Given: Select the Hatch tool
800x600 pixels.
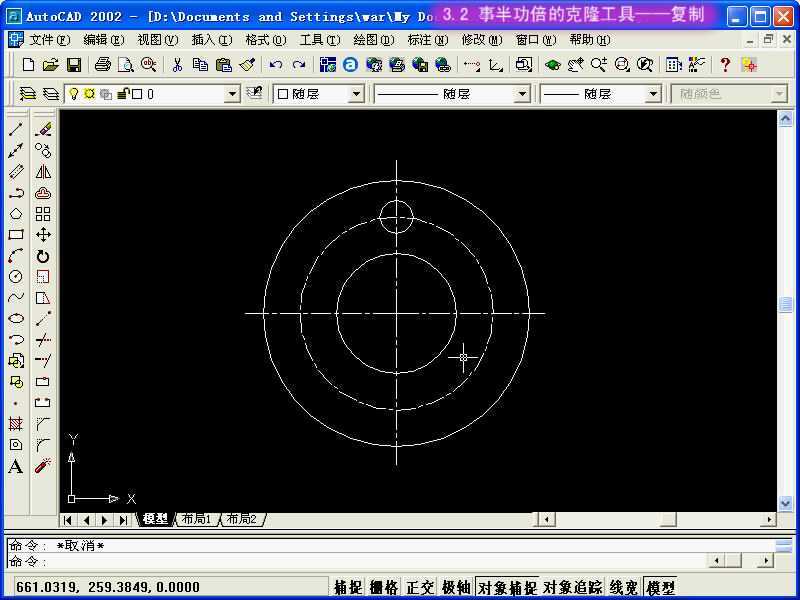Looking at the screenshot, I should [x=16, y=423].
